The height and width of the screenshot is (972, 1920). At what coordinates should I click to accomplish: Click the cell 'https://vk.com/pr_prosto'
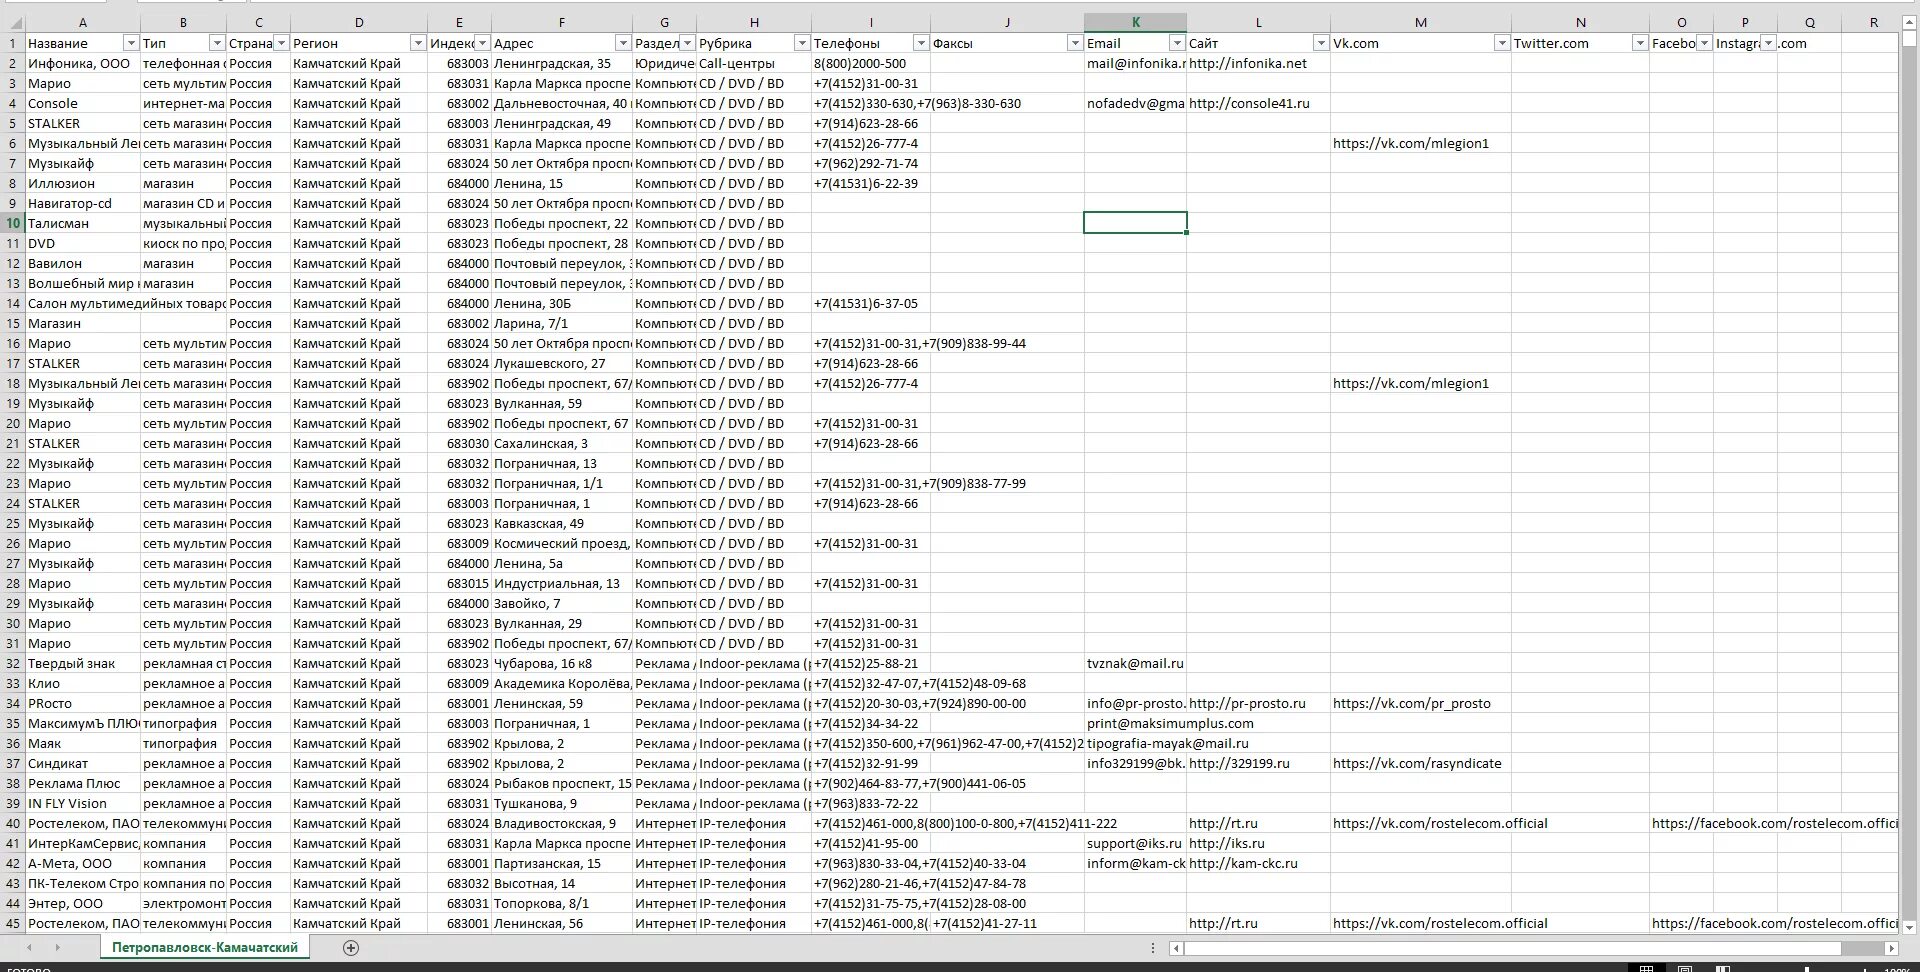[x=1421, y=703]
